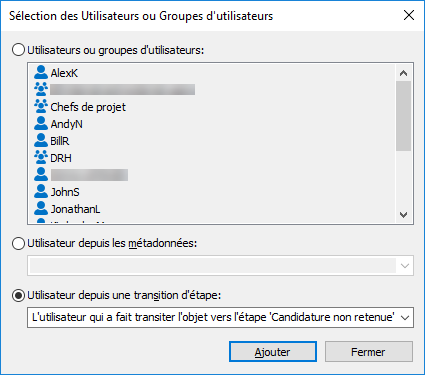Viewport: 425px width, 375px height.
Task: Enable 'Utilisateur depuis les métadonnées' radio option
Action: 18,243
